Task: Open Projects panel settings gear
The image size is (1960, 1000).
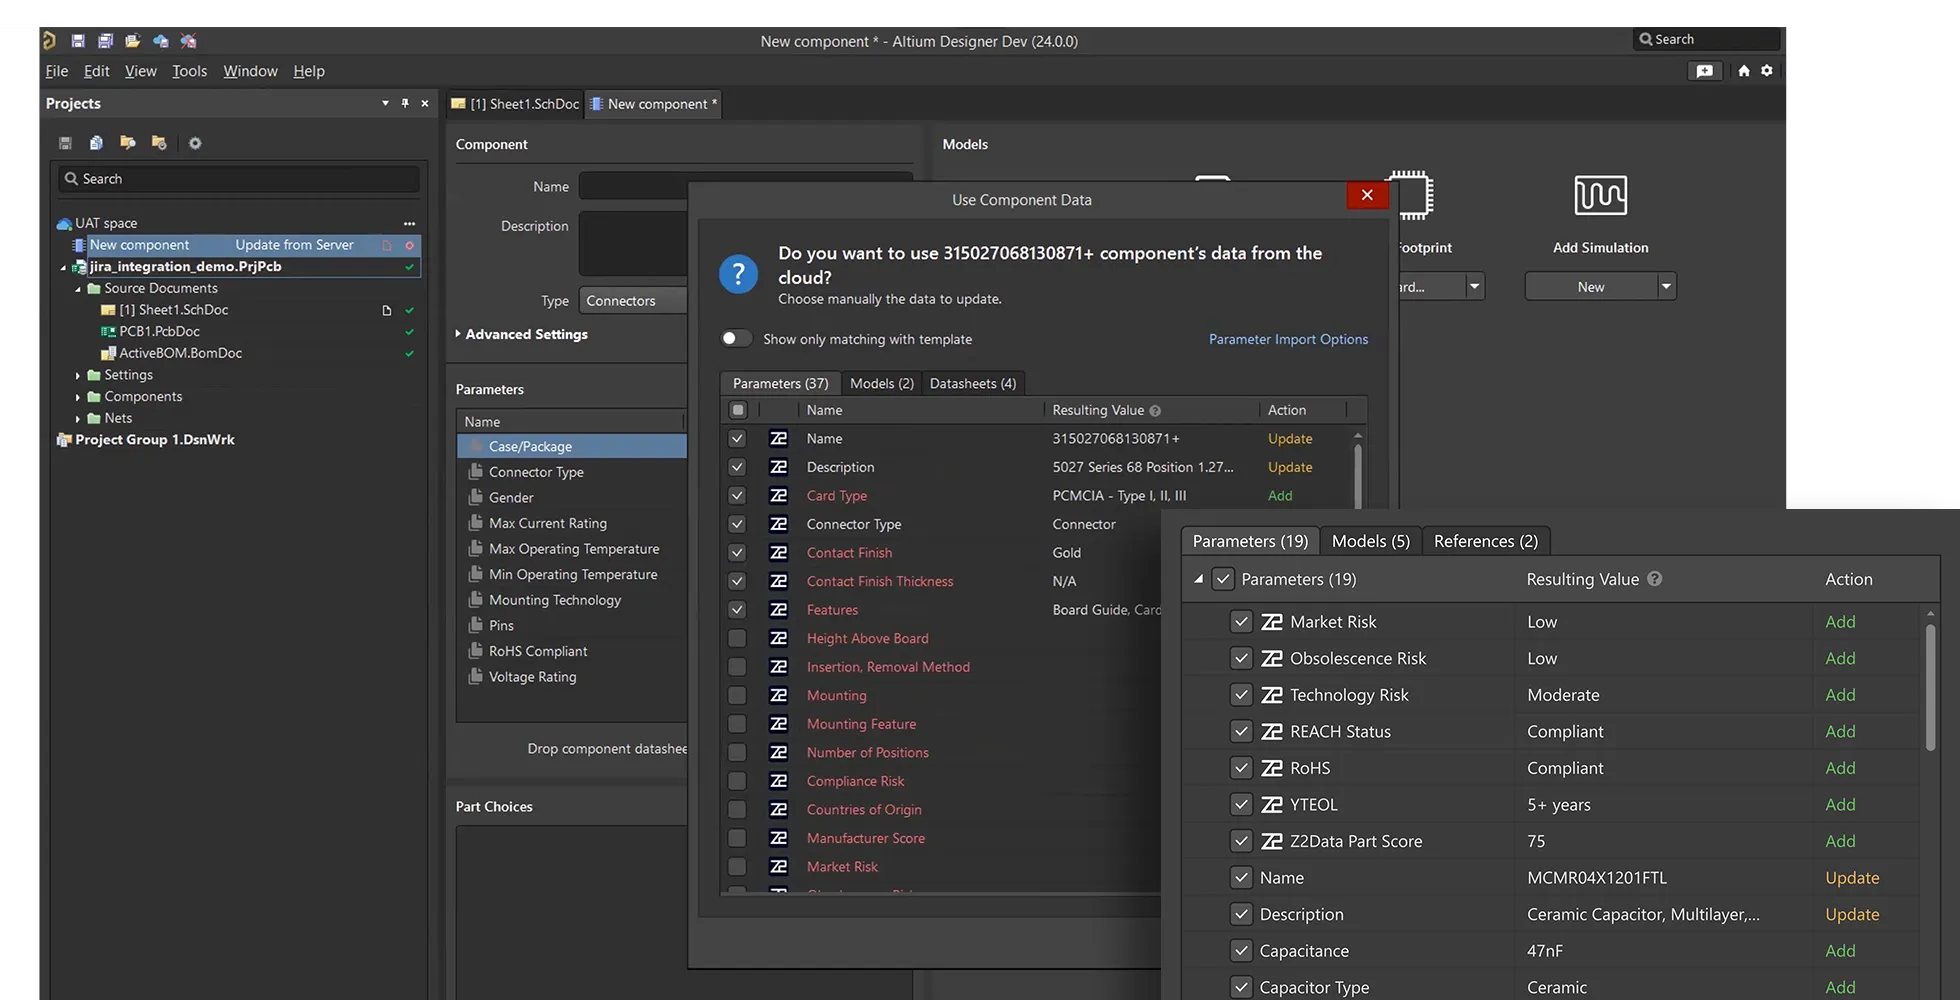Action: click(x=195, y=143)
